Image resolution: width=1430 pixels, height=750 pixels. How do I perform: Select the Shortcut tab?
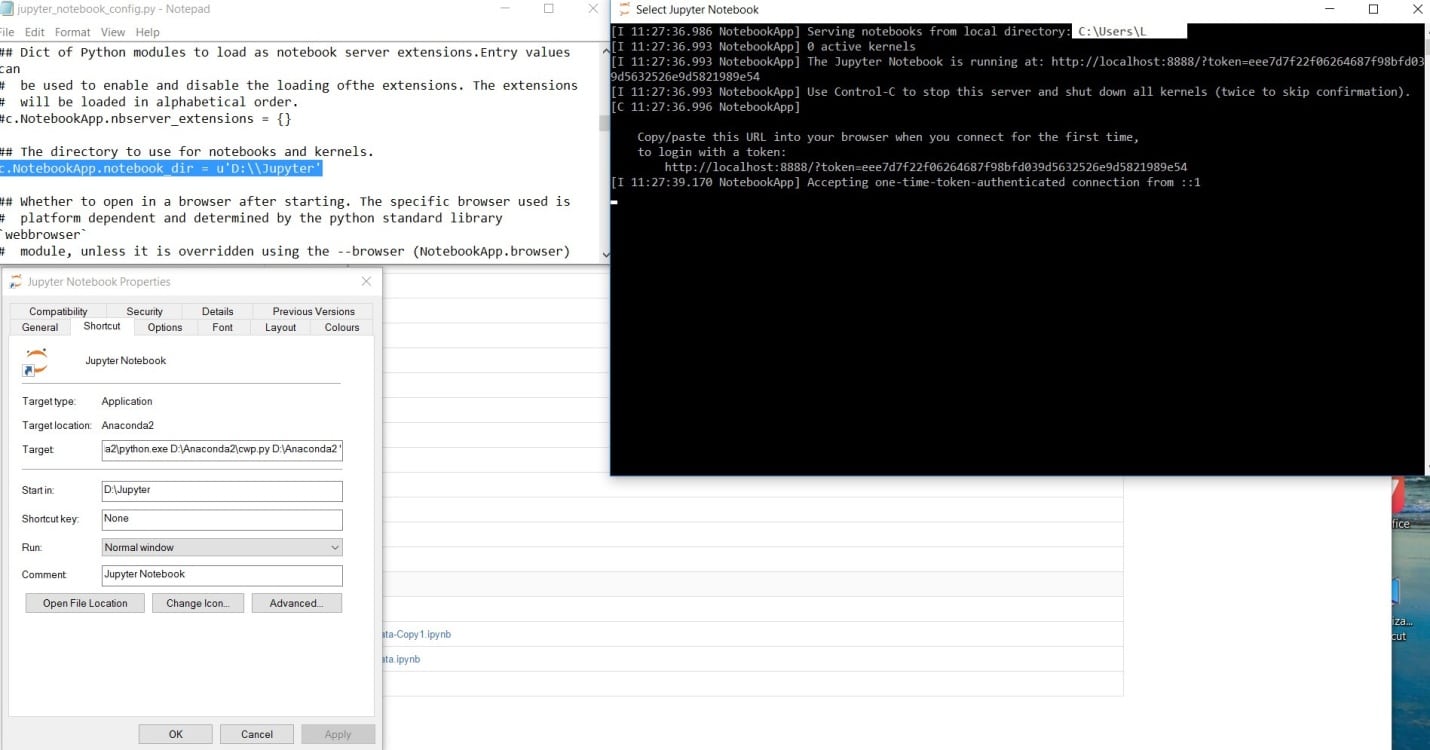click(102, 326)
